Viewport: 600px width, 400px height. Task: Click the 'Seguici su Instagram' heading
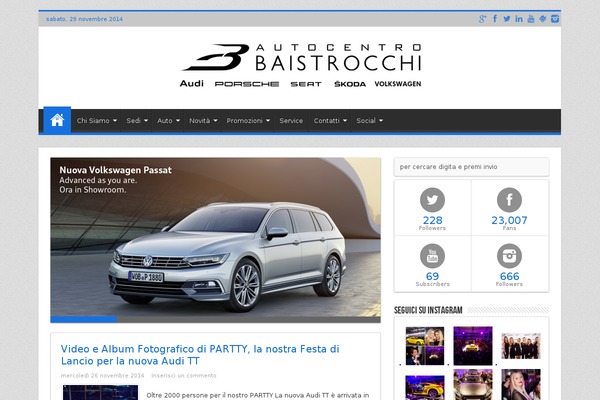pyautogui.click(x=428, y=310)
